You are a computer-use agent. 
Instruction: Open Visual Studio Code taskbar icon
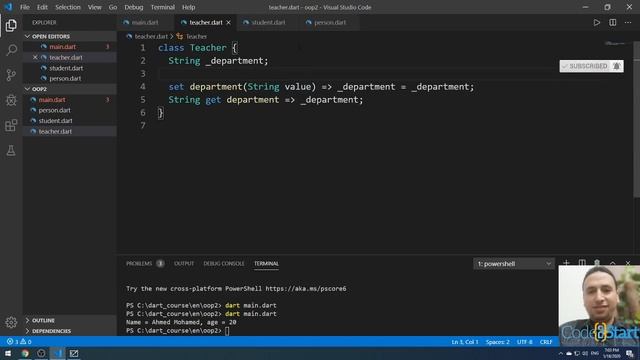pyautogui.click(x=58, y=353)
